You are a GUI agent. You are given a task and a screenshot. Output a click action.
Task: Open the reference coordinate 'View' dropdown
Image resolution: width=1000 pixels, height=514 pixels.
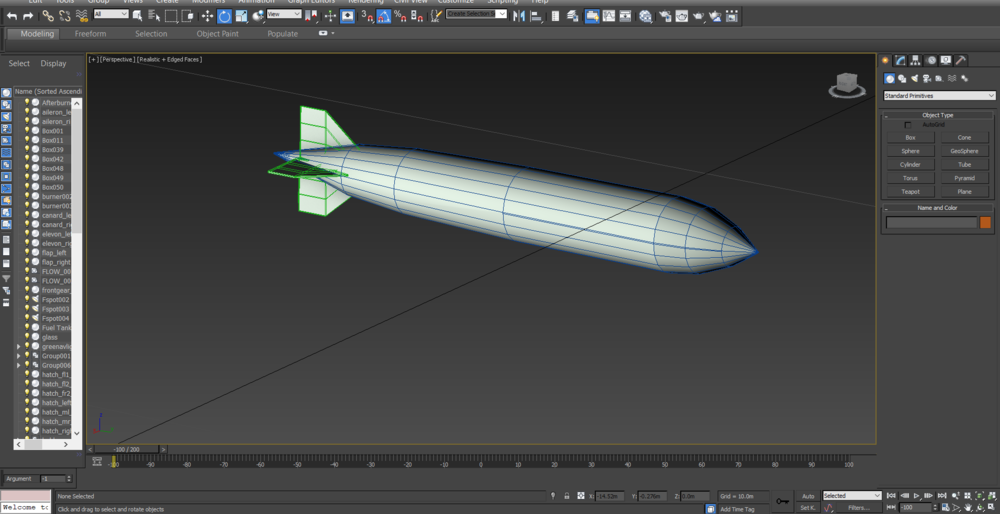click(284, 13)
